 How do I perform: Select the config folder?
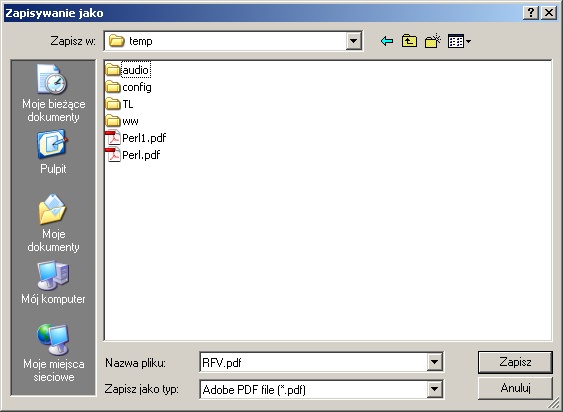(129, 87)
